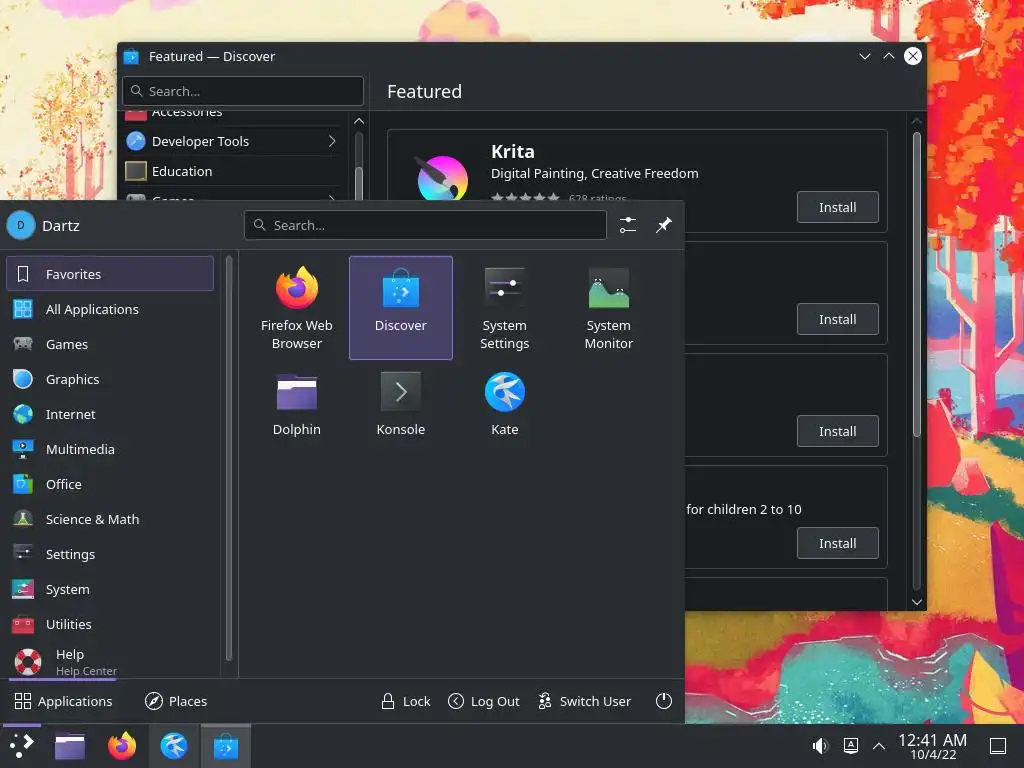
Task: Open Graphics category in launcher
Action: [110, 379]
